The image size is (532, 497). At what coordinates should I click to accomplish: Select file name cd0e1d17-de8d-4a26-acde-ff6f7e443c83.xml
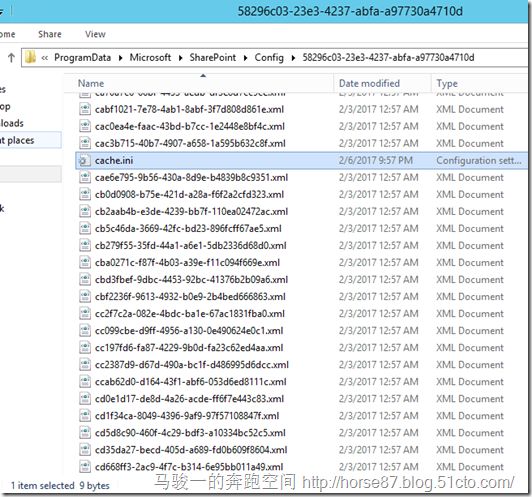(189, 399)
